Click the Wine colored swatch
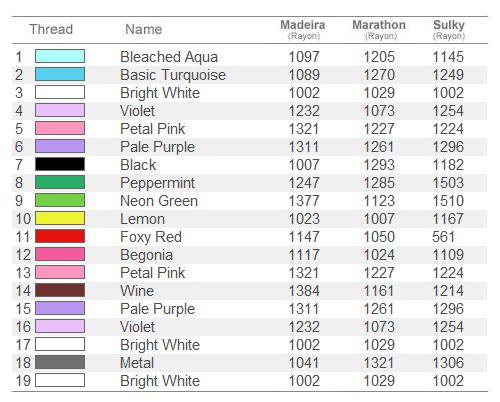This screenshot has height=402, width=500. point(60,290)
